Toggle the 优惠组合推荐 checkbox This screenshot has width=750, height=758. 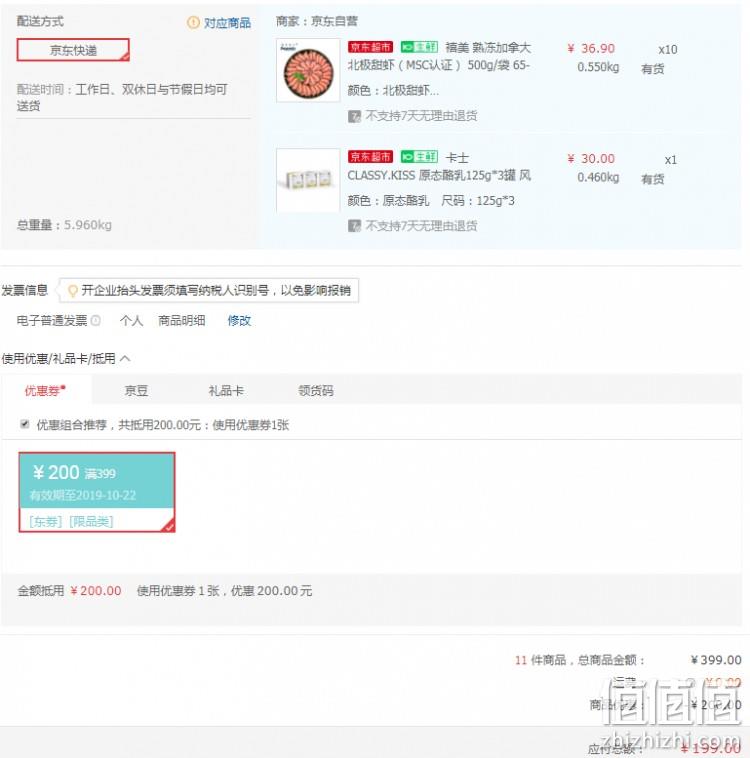click(x=25, y=424)
